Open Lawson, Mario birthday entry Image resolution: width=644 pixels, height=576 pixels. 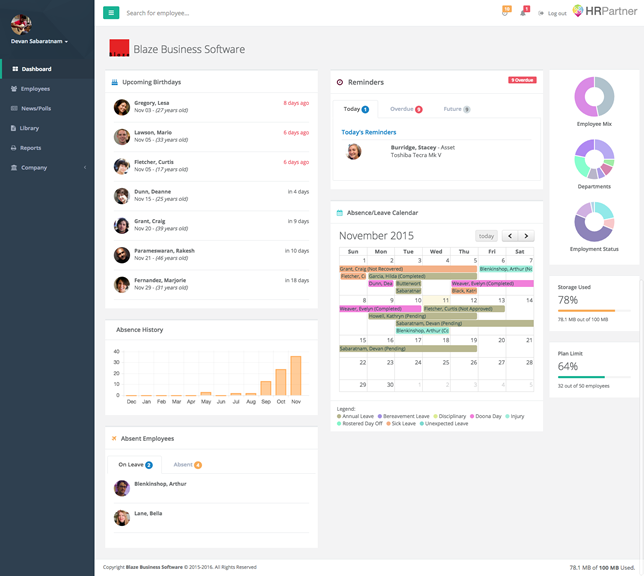211,137
